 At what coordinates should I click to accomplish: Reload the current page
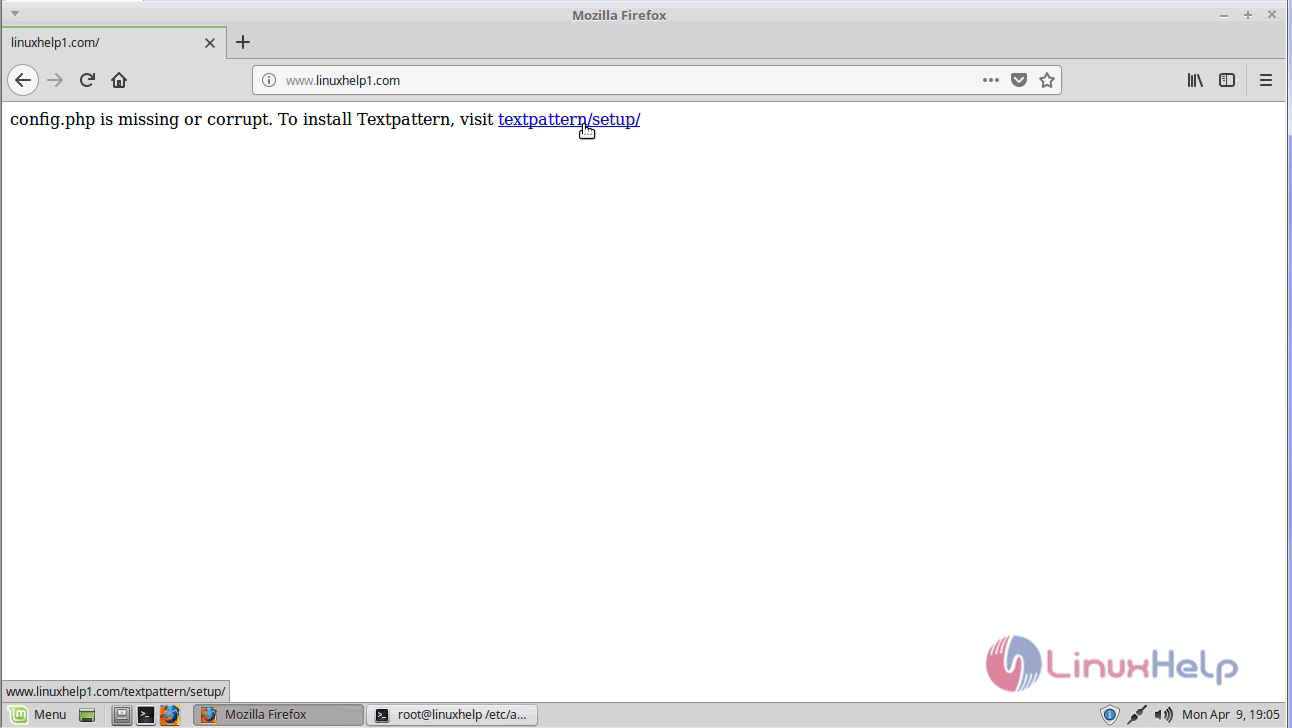(x=87, y=80)
